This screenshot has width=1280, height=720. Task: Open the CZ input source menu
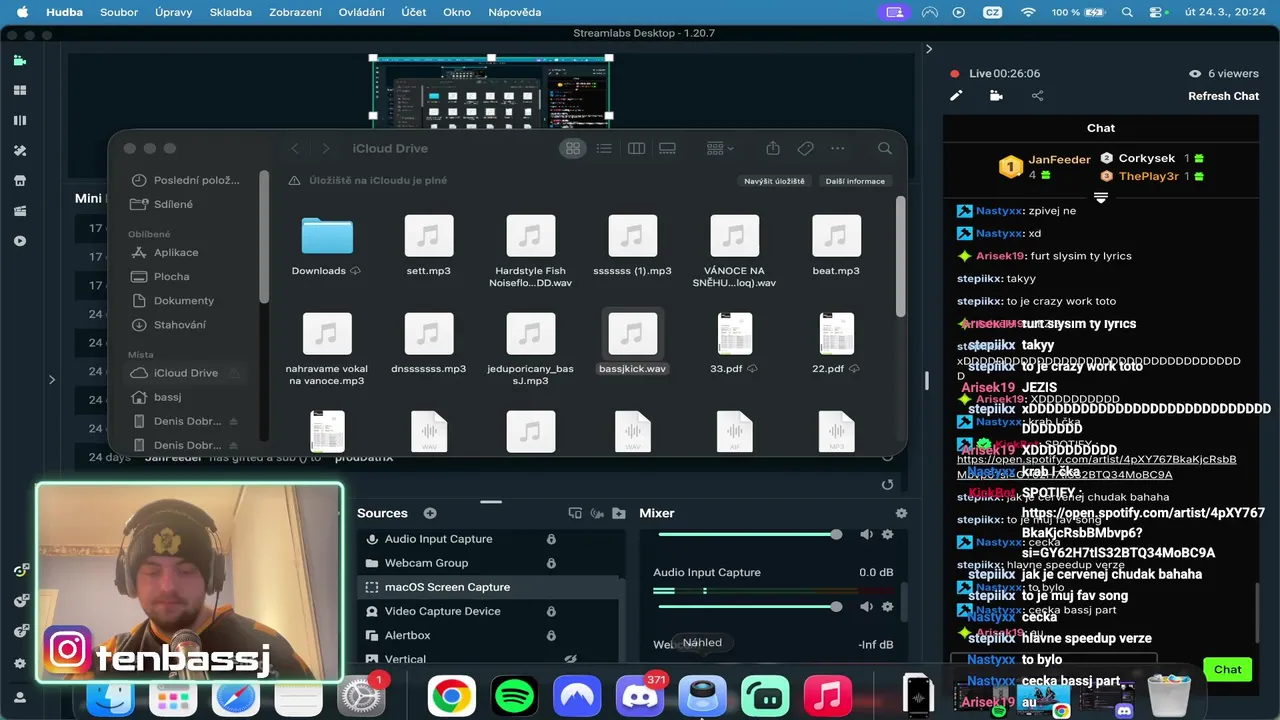[x=991, y=12]
